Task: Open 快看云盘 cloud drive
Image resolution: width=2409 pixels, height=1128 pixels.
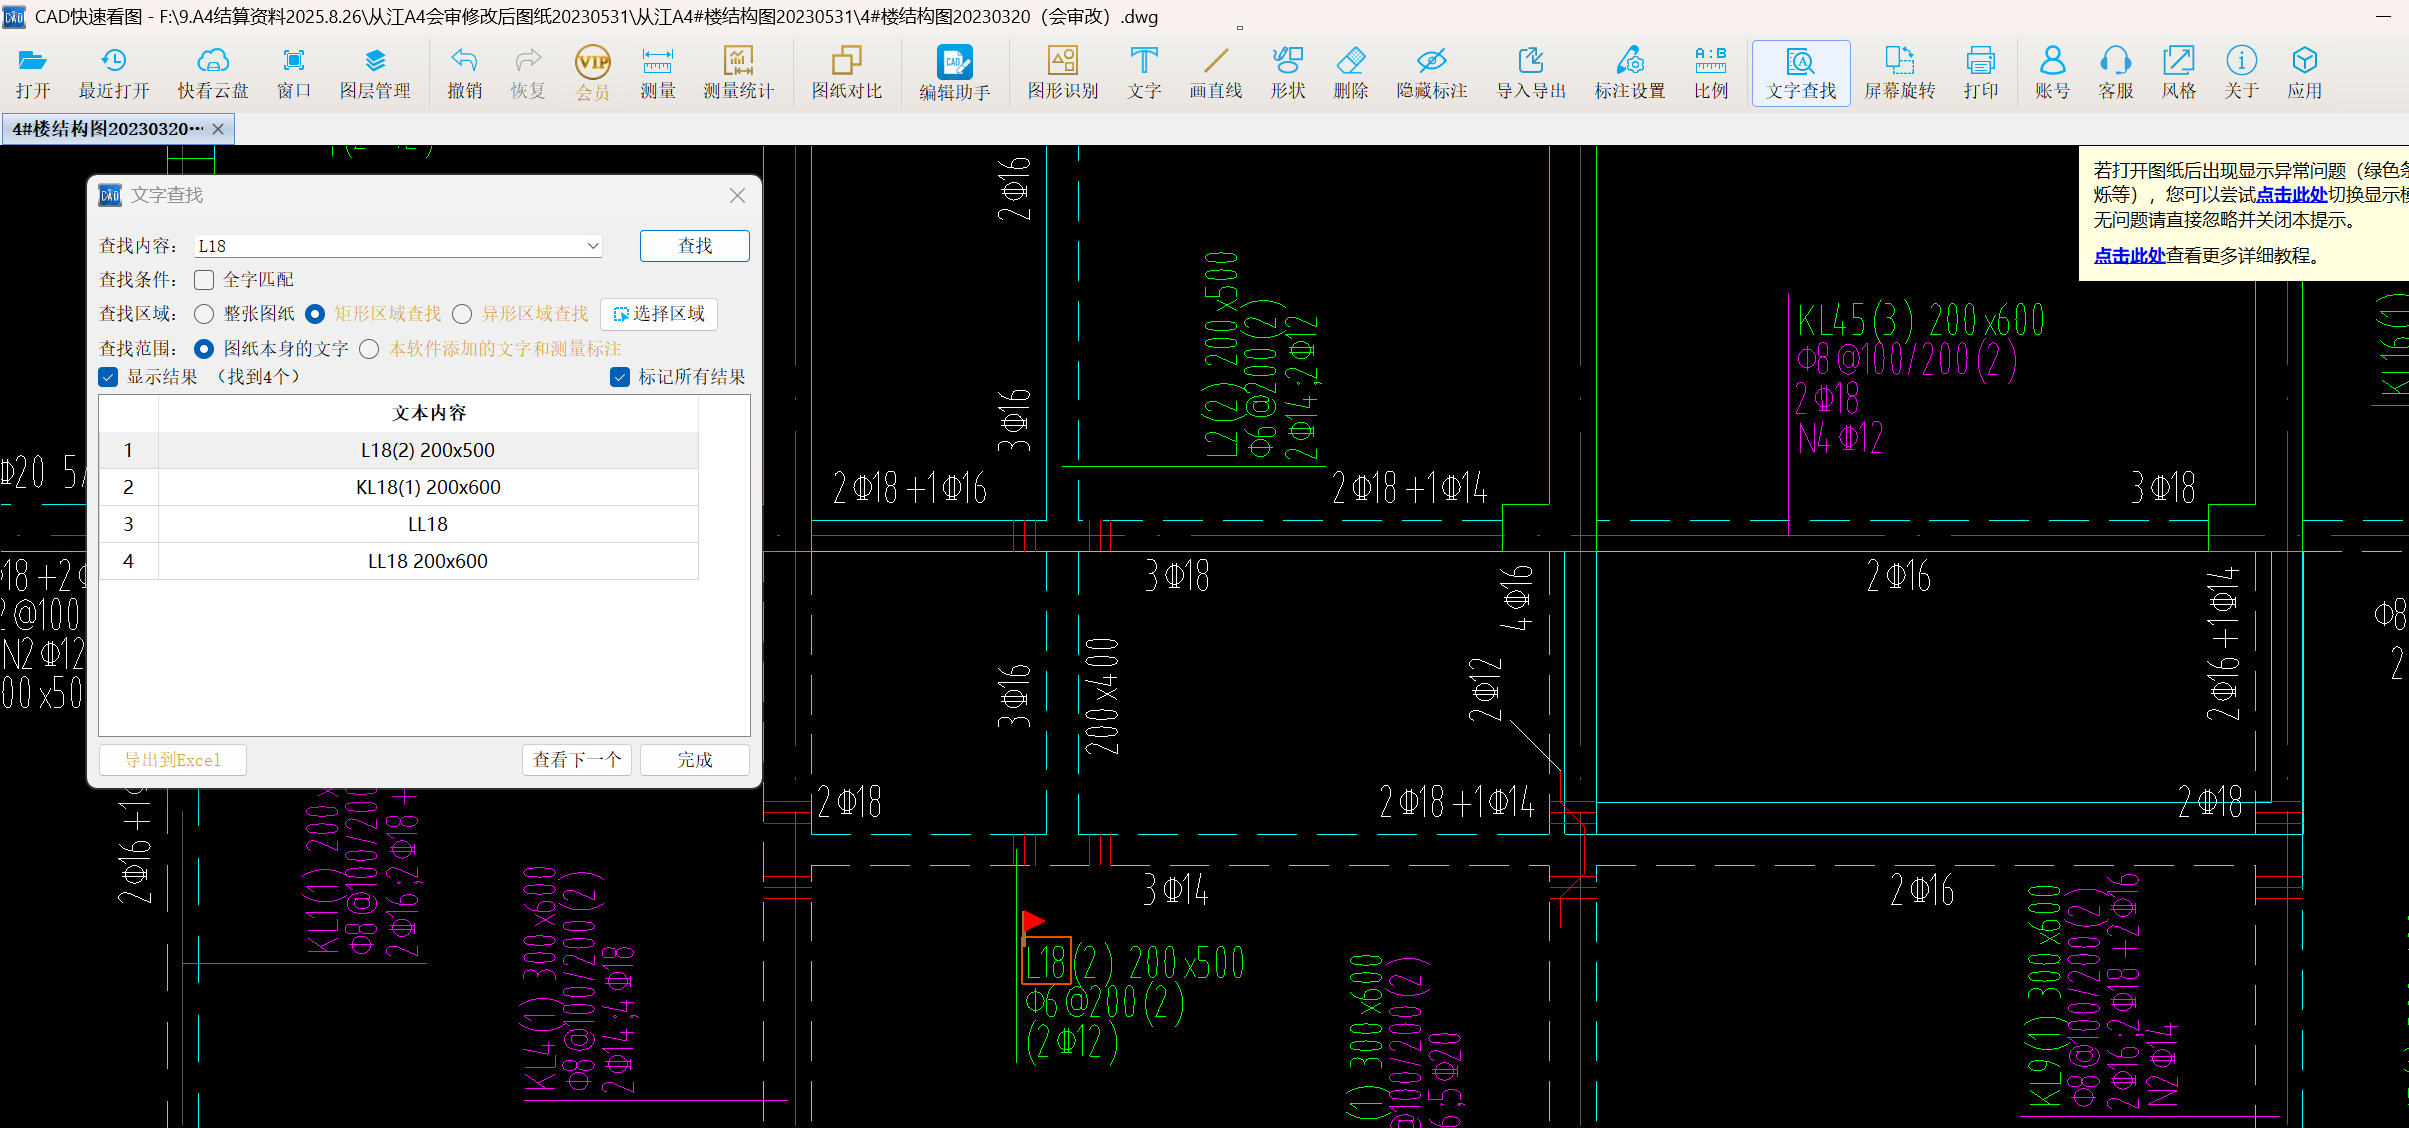Action: click(212, 72)
